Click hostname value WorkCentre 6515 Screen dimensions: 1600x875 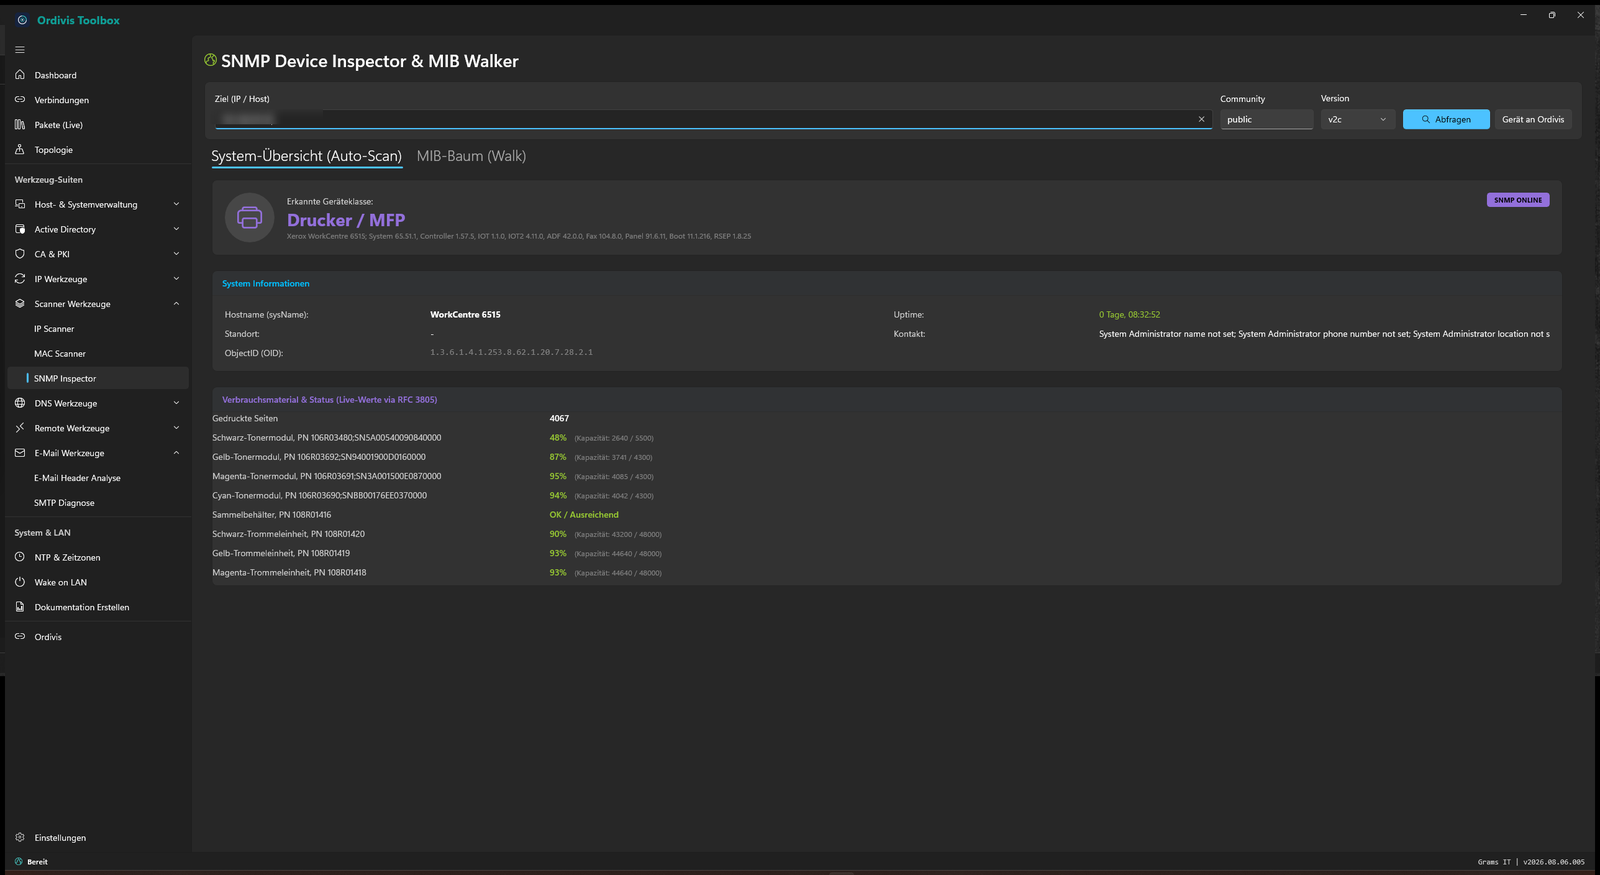[x=465, y=314]
